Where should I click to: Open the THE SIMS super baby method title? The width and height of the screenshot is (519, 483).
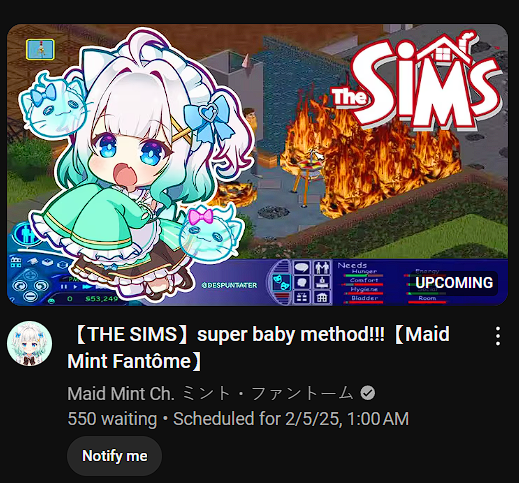(259, 348)
